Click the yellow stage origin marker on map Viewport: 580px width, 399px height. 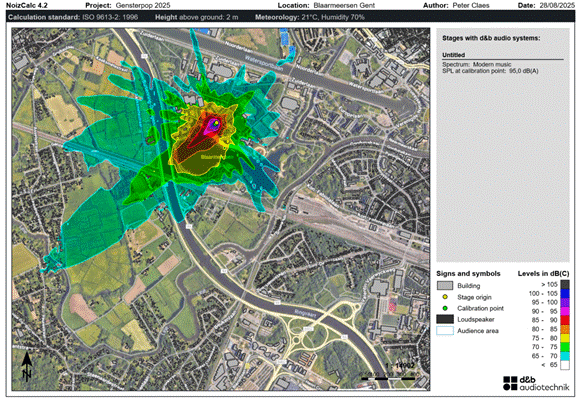[217, 122]
